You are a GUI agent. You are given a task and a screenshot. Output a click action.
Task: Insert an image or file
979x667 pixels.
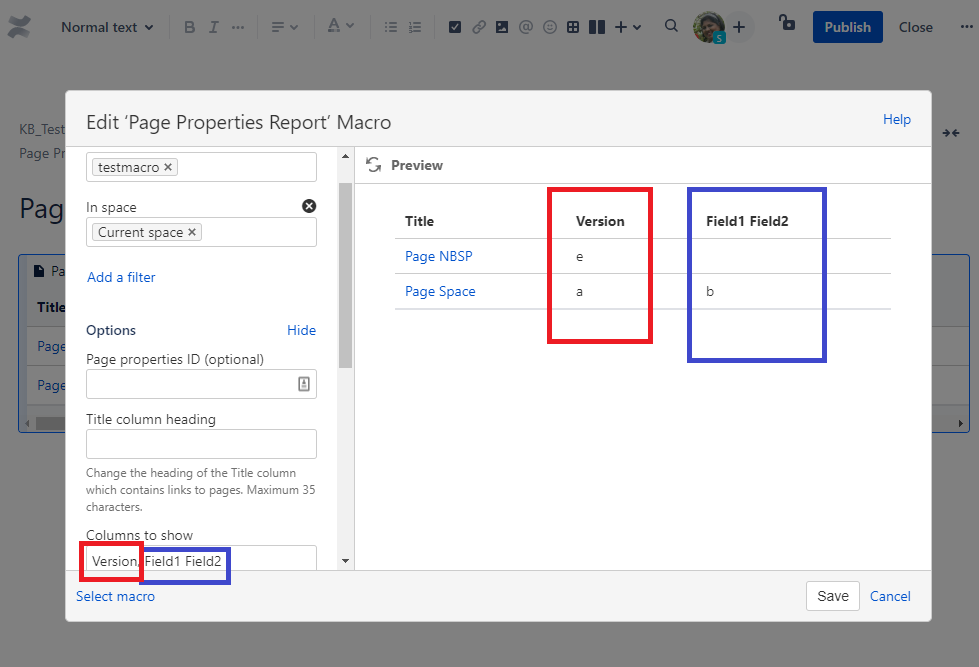pyautogui.click(x=502, y=27)
